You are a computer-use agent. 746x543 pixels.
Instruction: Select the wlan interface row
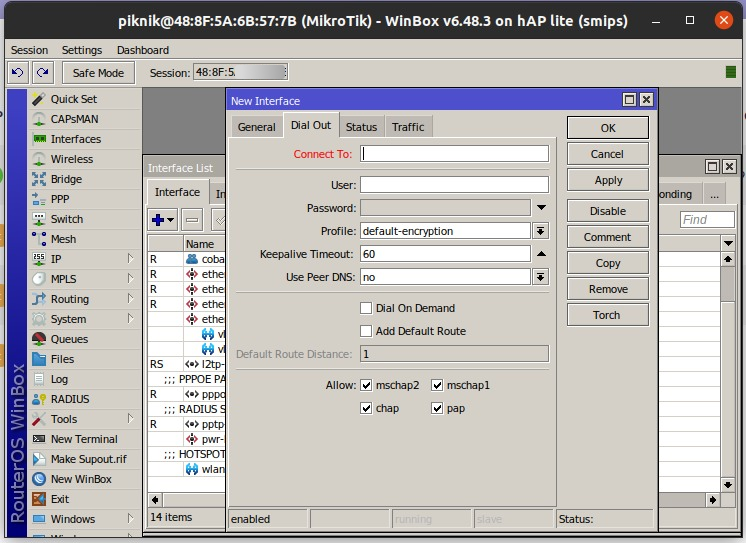point(186,469)
